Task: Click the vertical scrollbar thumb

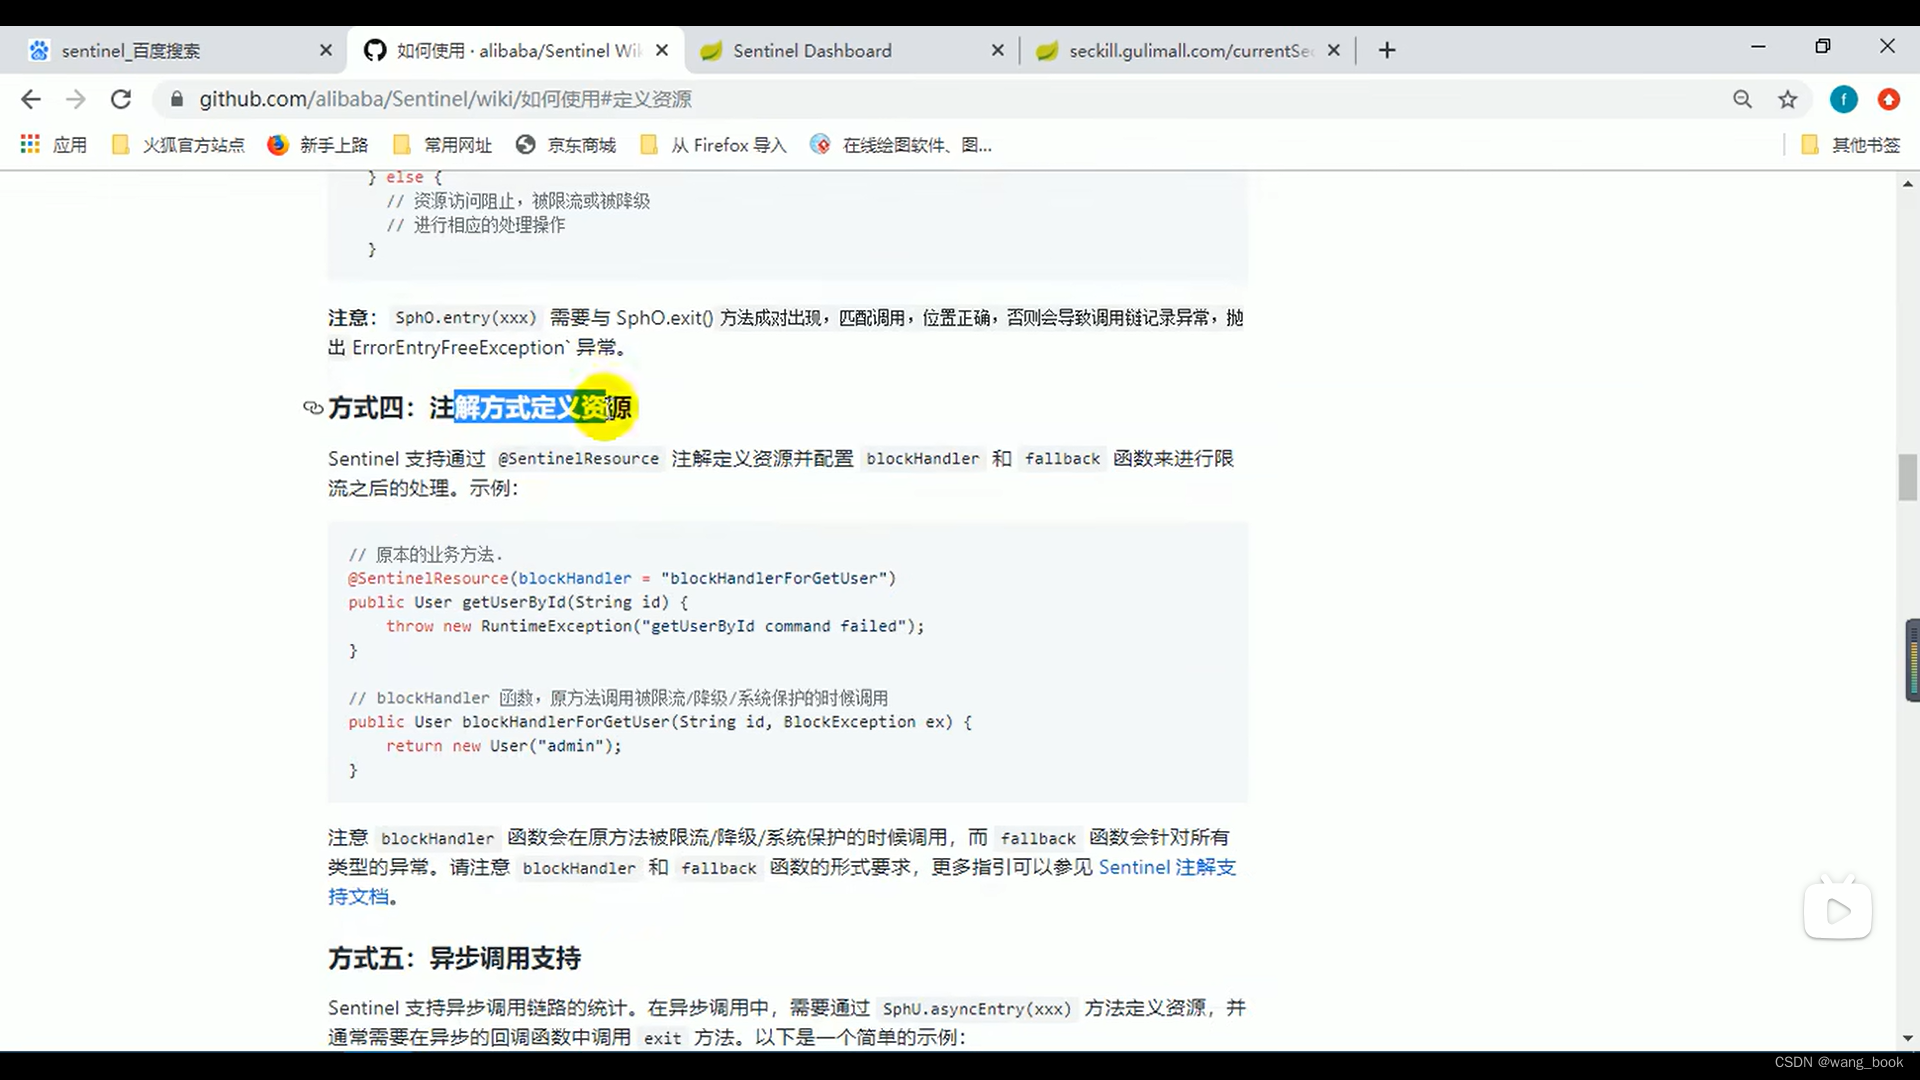Action: [1907, 477]
